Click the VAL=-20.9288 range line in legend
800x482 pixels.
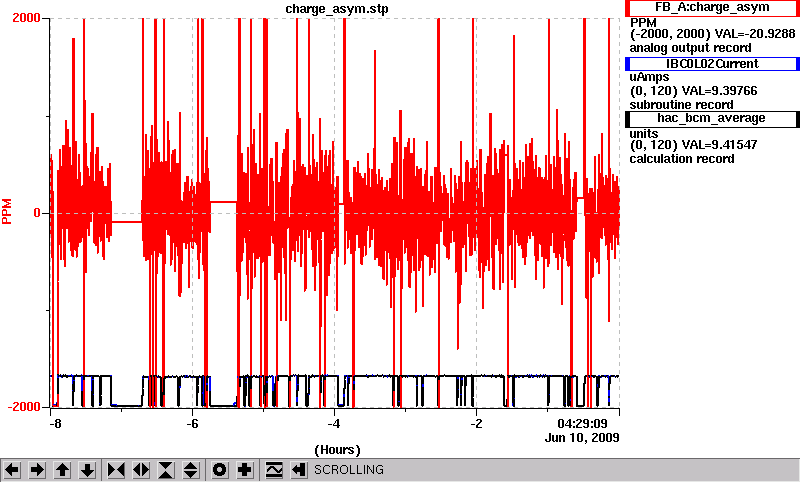coord(712,34)
